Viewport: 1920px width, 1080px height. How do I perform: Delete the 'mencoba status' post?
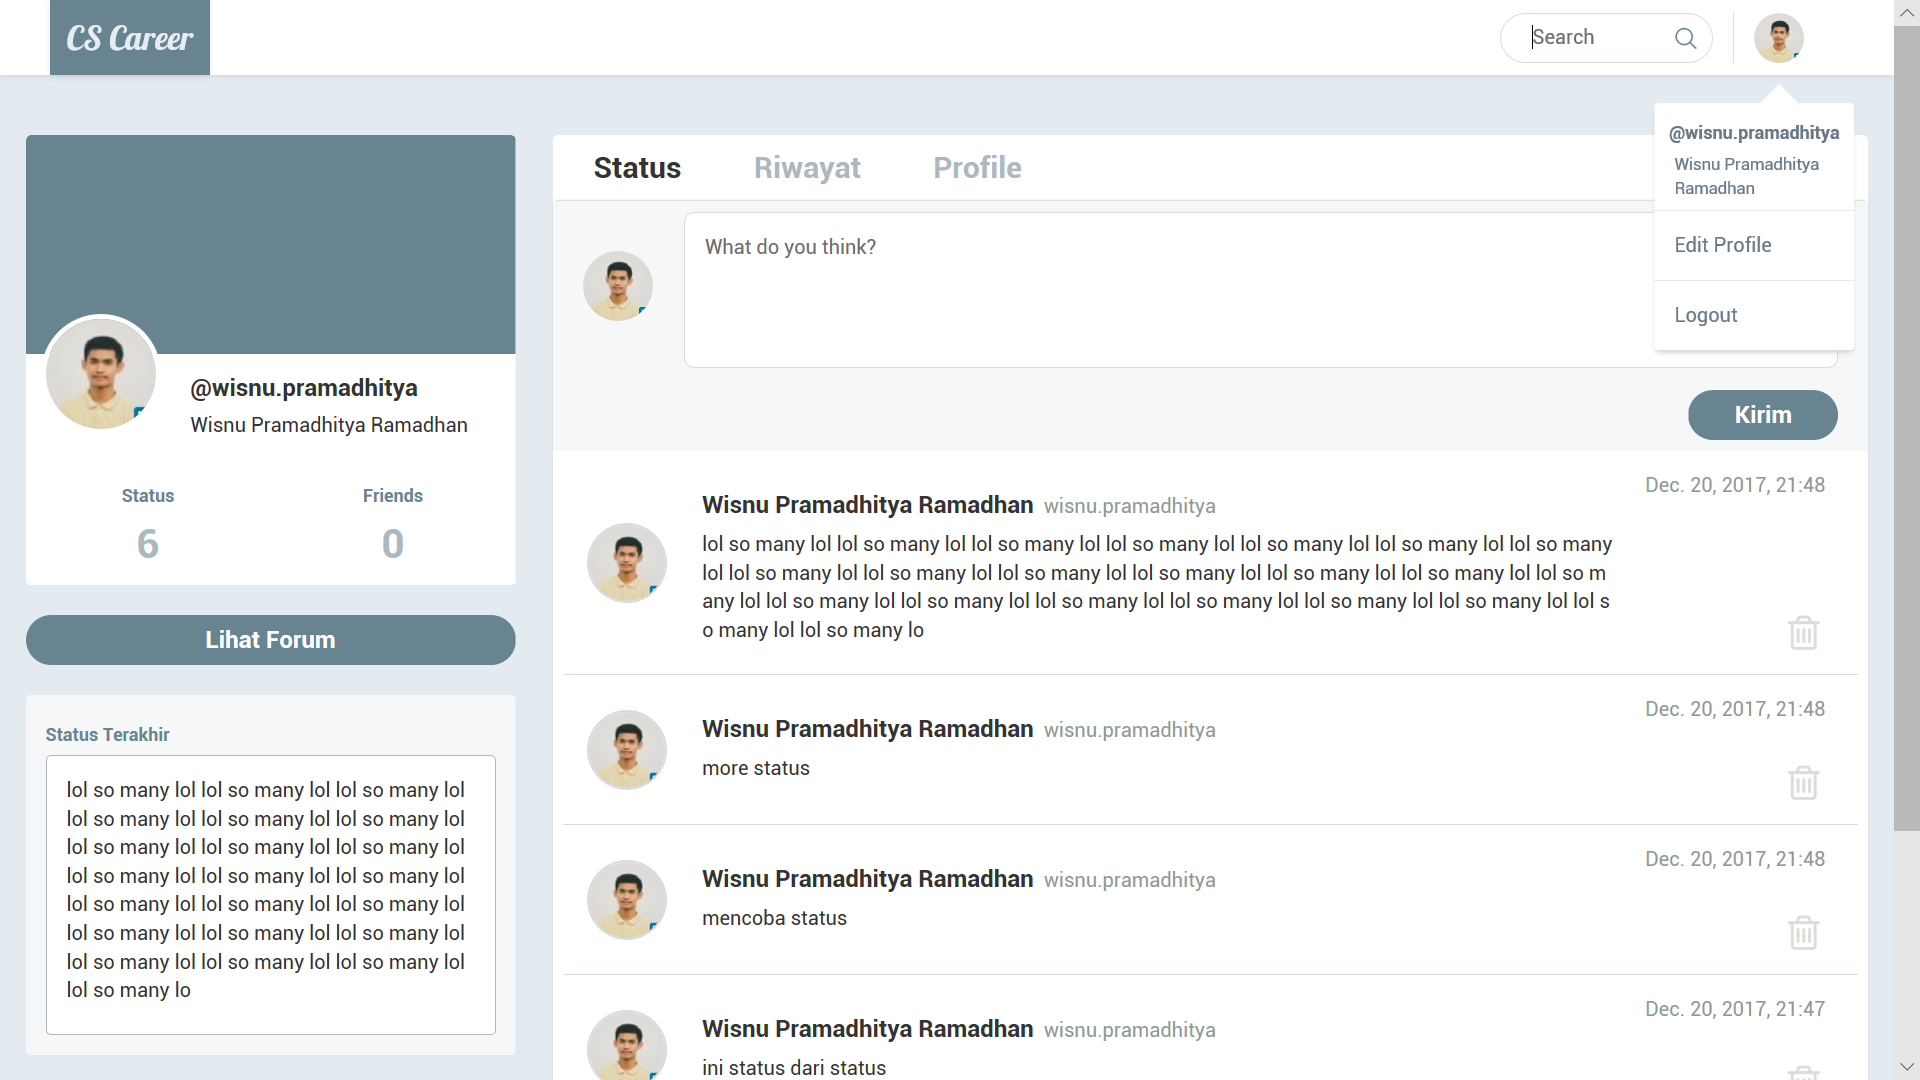pos(1803,933)
